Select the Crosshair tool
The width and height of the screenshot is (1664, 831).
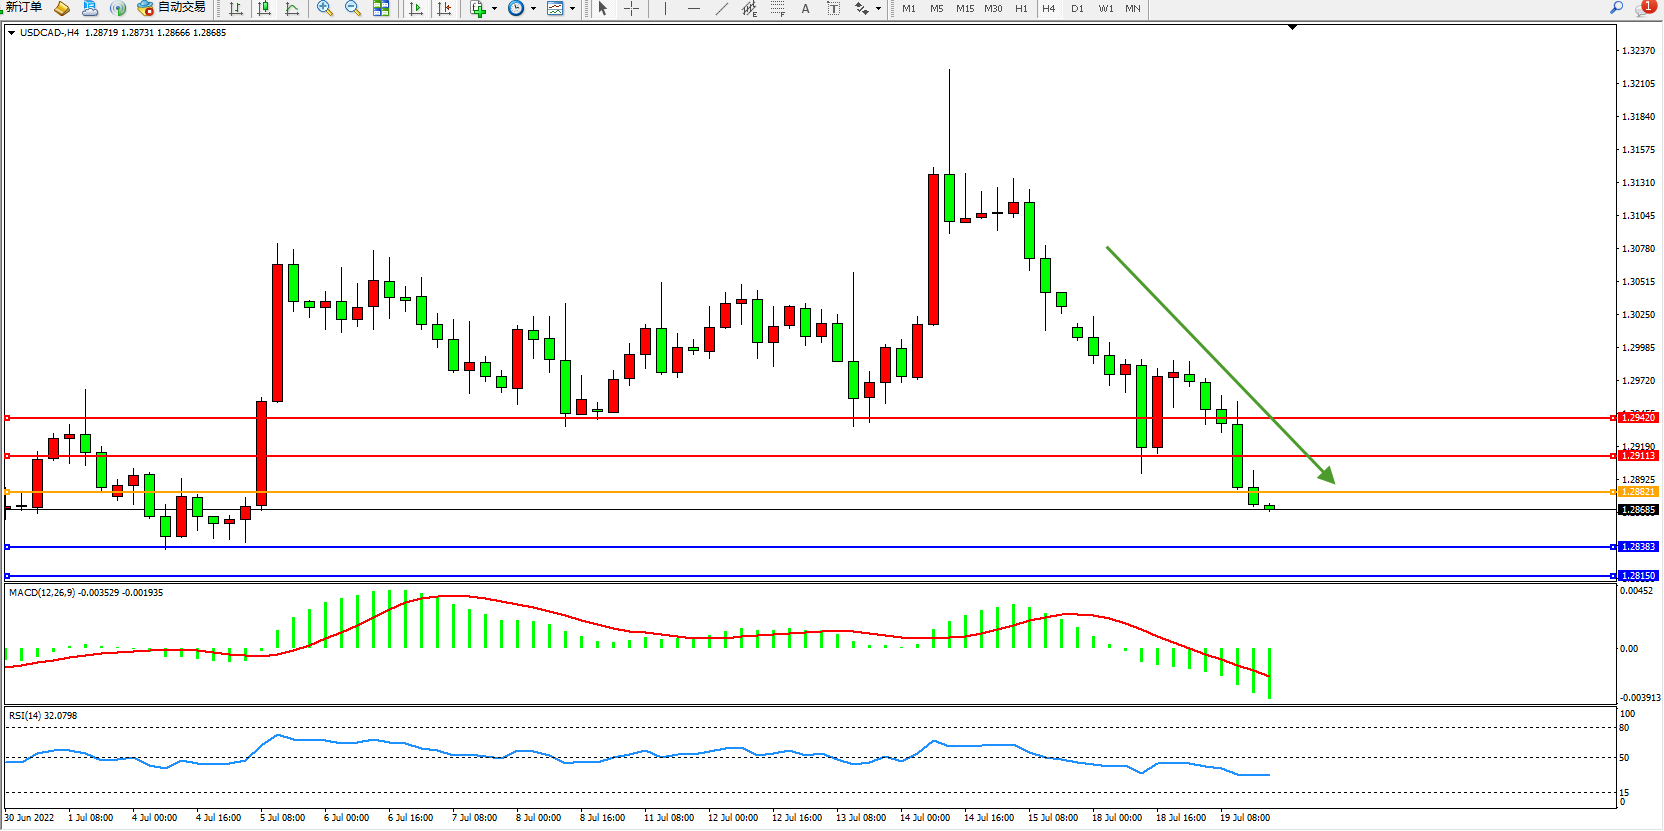tap(632, 8)
